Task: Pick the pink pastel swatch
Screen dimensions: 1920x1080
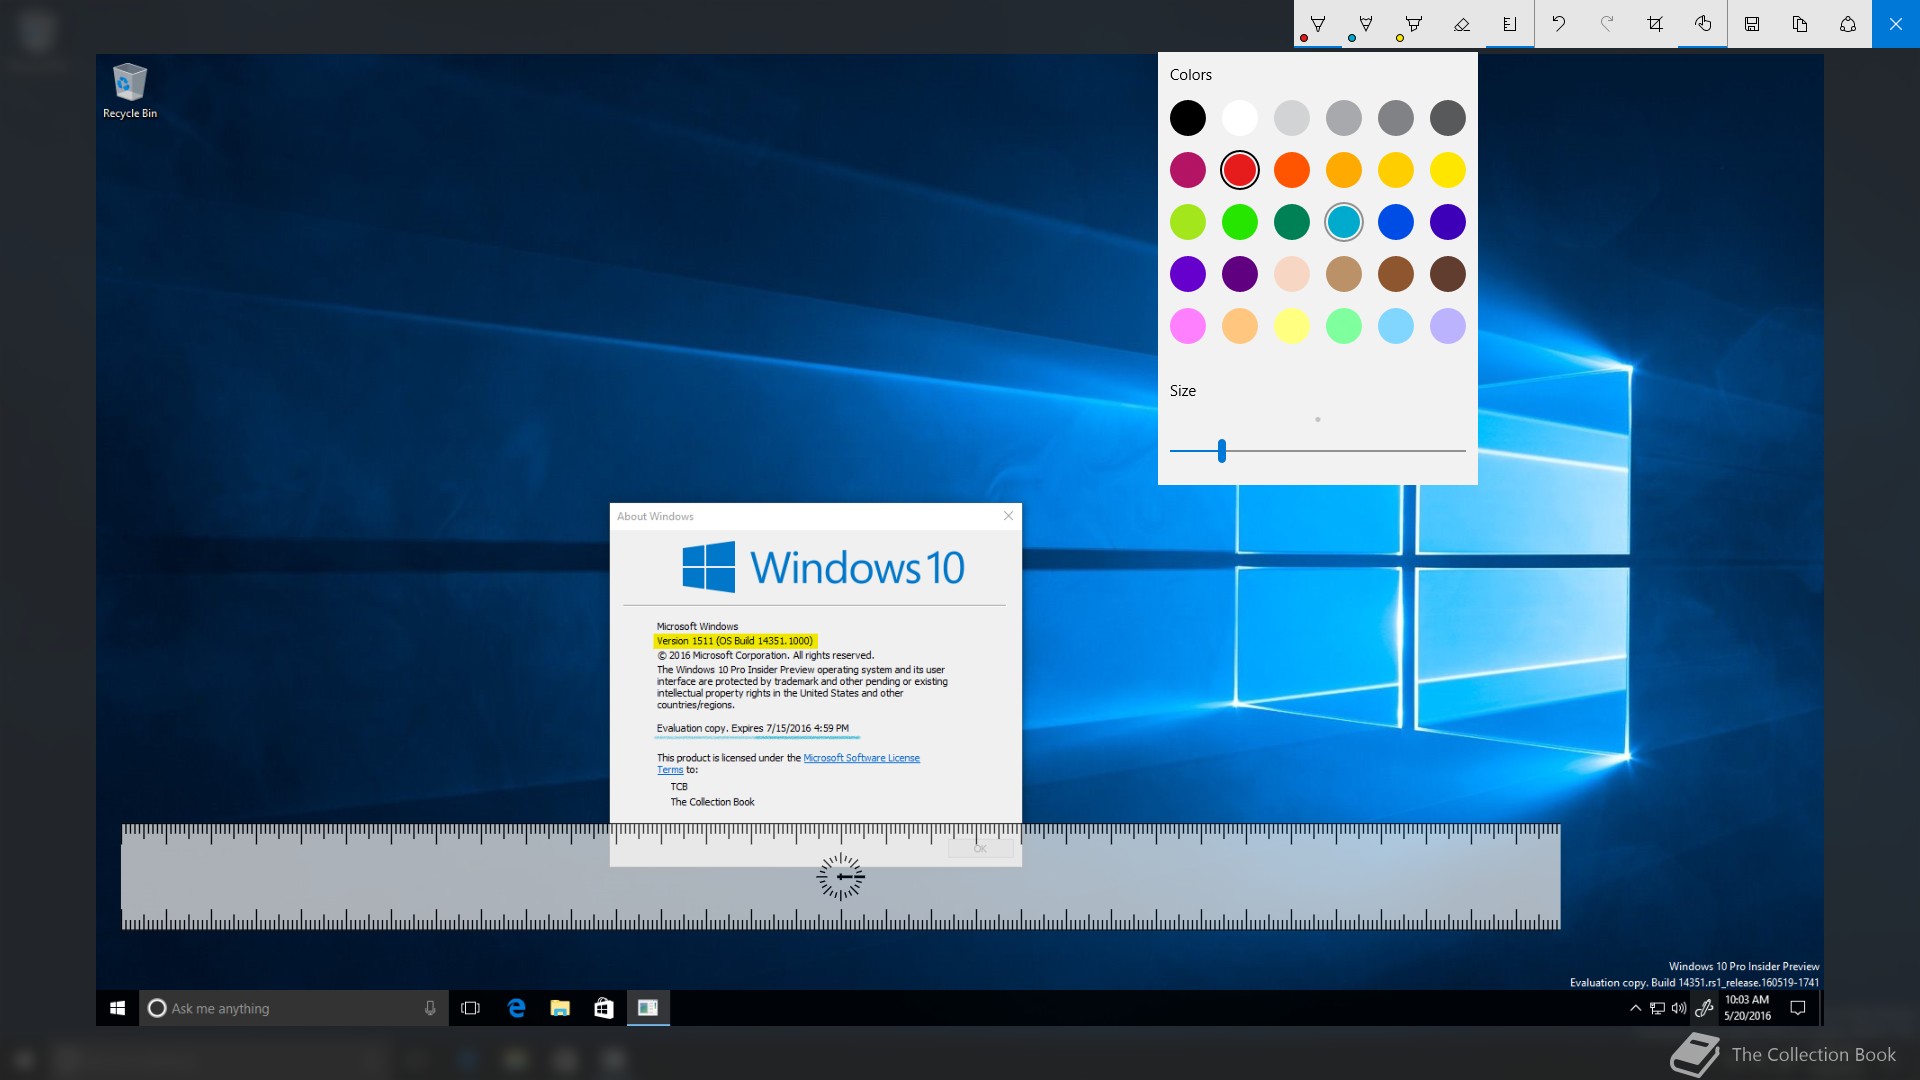Action: 1188,326
